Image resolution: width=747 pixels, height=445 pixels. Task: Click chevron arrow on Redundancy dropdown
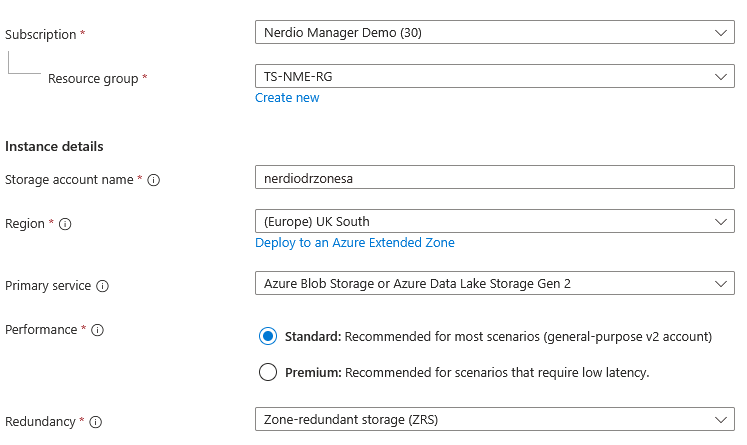(x=723, y=420)
